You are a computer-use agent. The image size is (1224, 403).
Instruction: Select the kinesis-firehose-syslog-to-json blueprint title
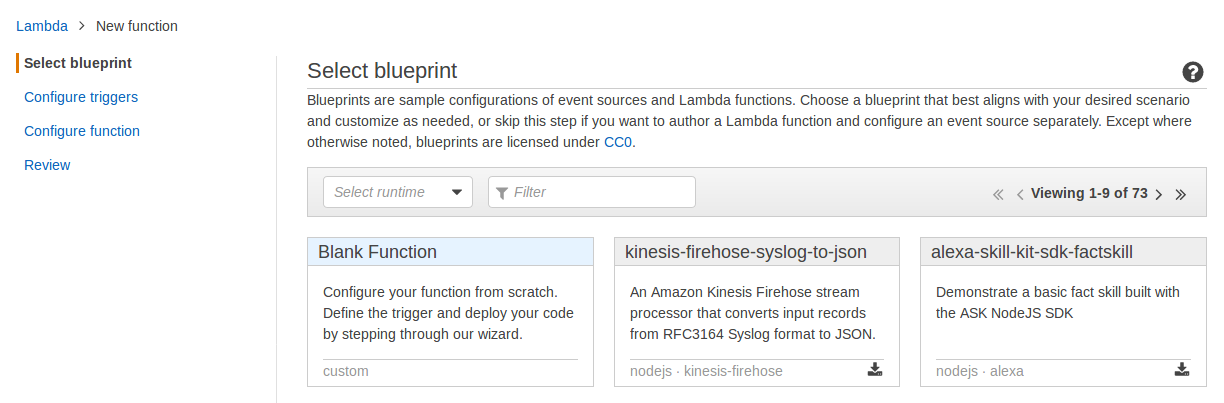click(x=745, y=252)
